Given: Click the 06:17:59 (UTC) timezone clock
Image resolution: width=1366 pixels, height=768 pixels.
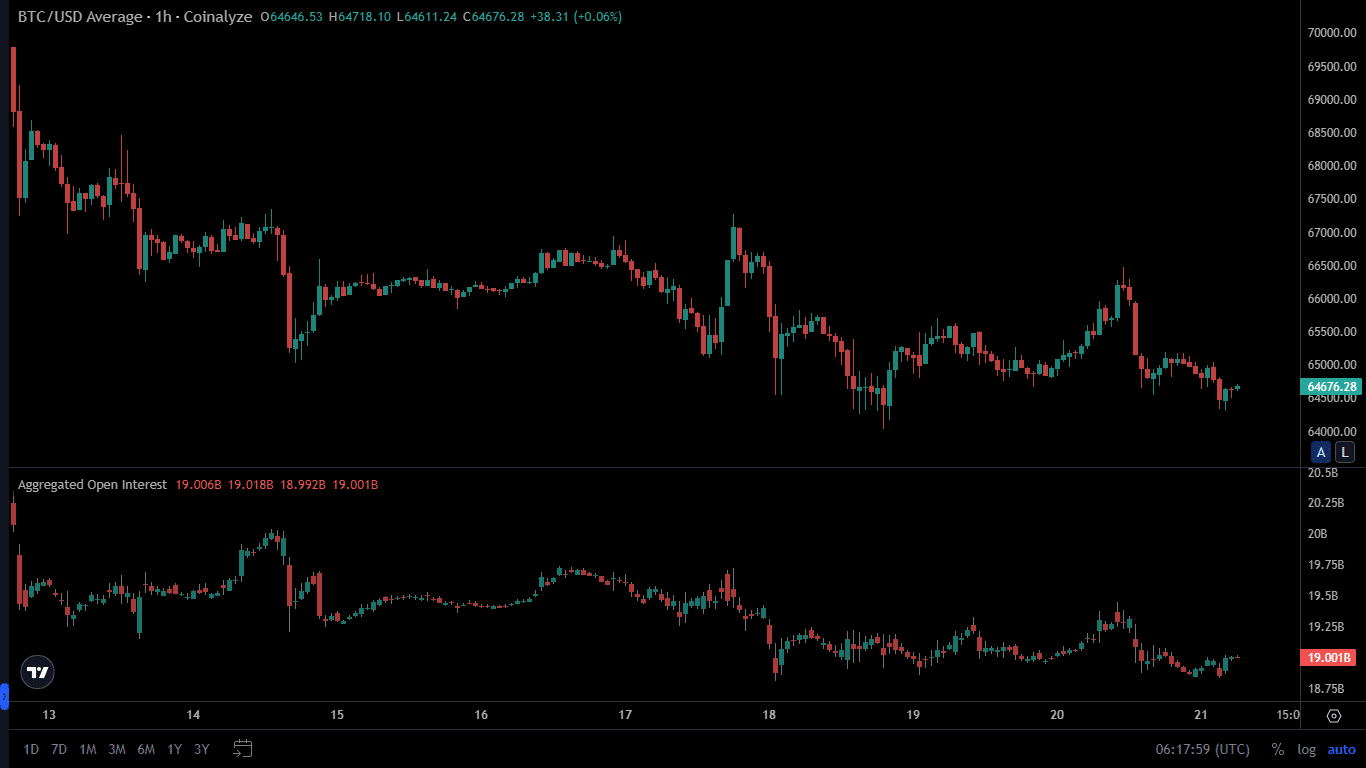Looking at the screenshot, I should pos(1203,749).
